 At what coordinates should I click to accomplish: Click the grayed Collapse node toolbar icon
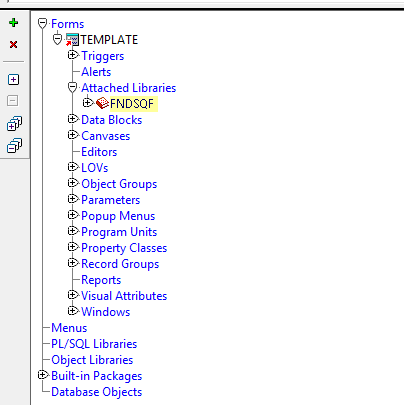click(13, 101)
